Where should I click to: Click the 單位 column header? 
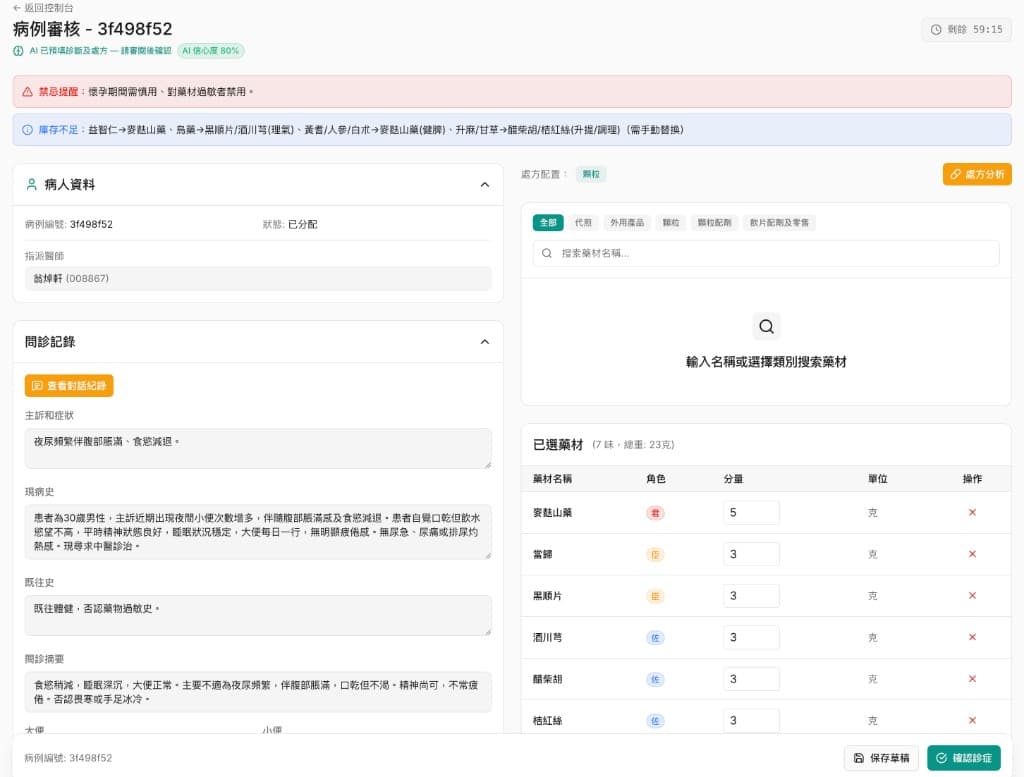(878, 479)
